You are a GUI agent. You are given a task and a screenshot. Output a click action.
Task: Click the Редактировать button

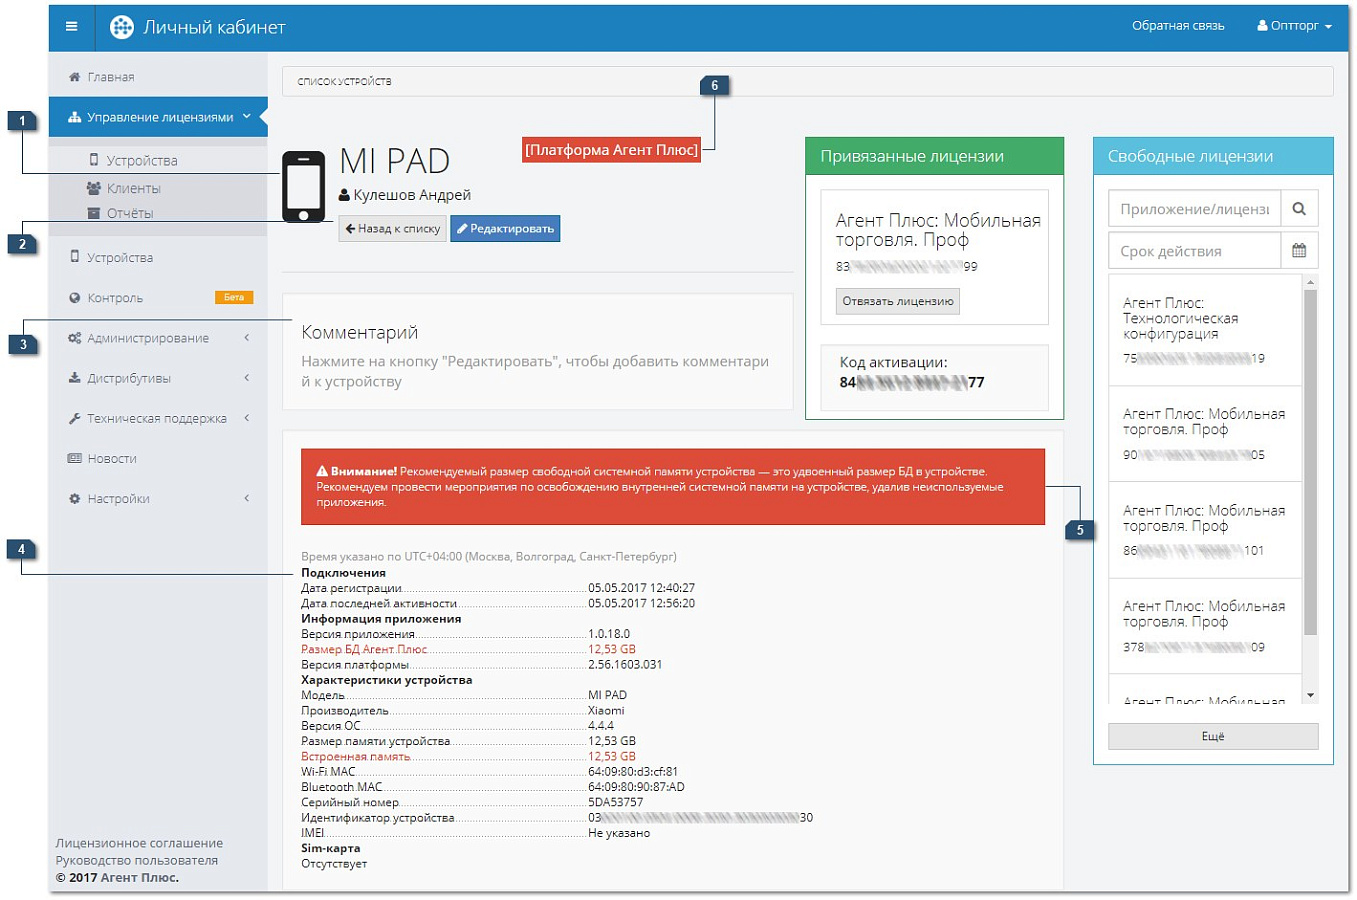pos(505,229)
